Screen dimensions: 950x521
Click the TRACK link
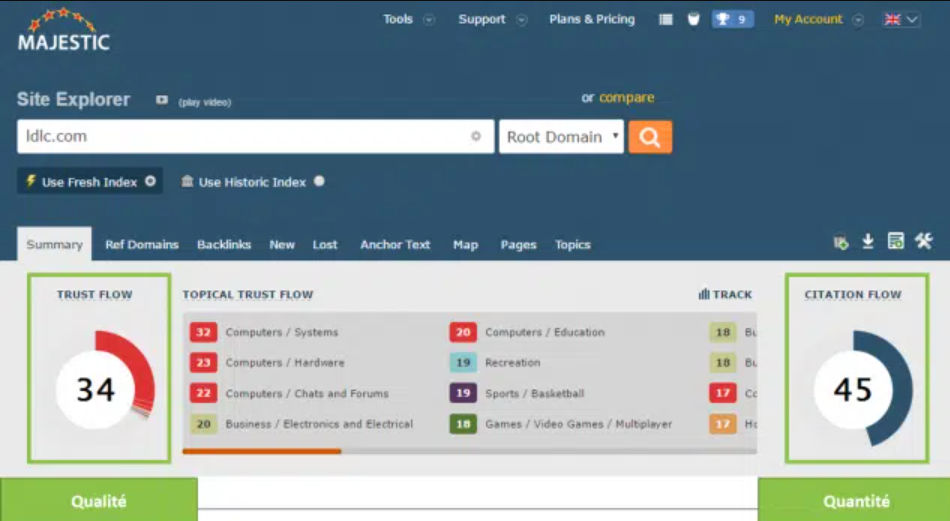click(x=732, y=294)
